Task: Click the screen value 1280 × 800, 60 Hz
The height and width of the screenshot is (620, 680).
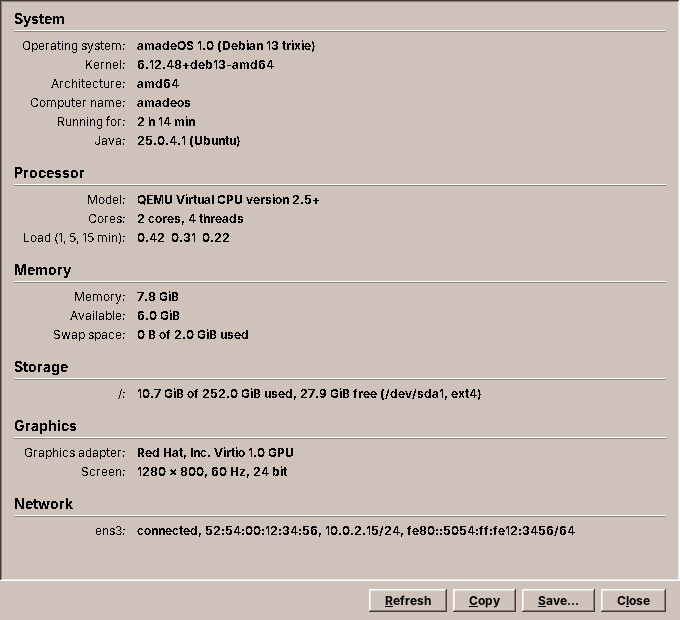Action: point(212,472)
